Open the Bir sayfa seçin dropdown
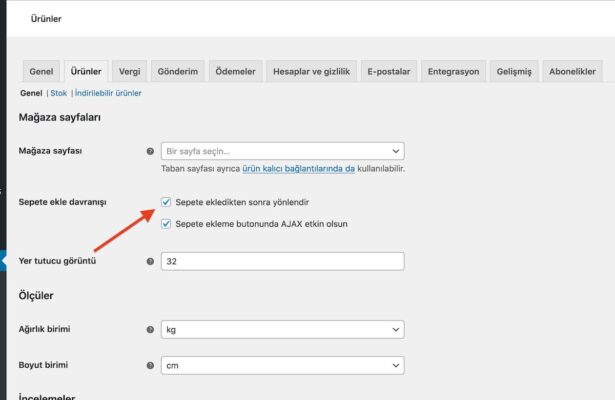The image size is (615, 400). pos(282,151)
